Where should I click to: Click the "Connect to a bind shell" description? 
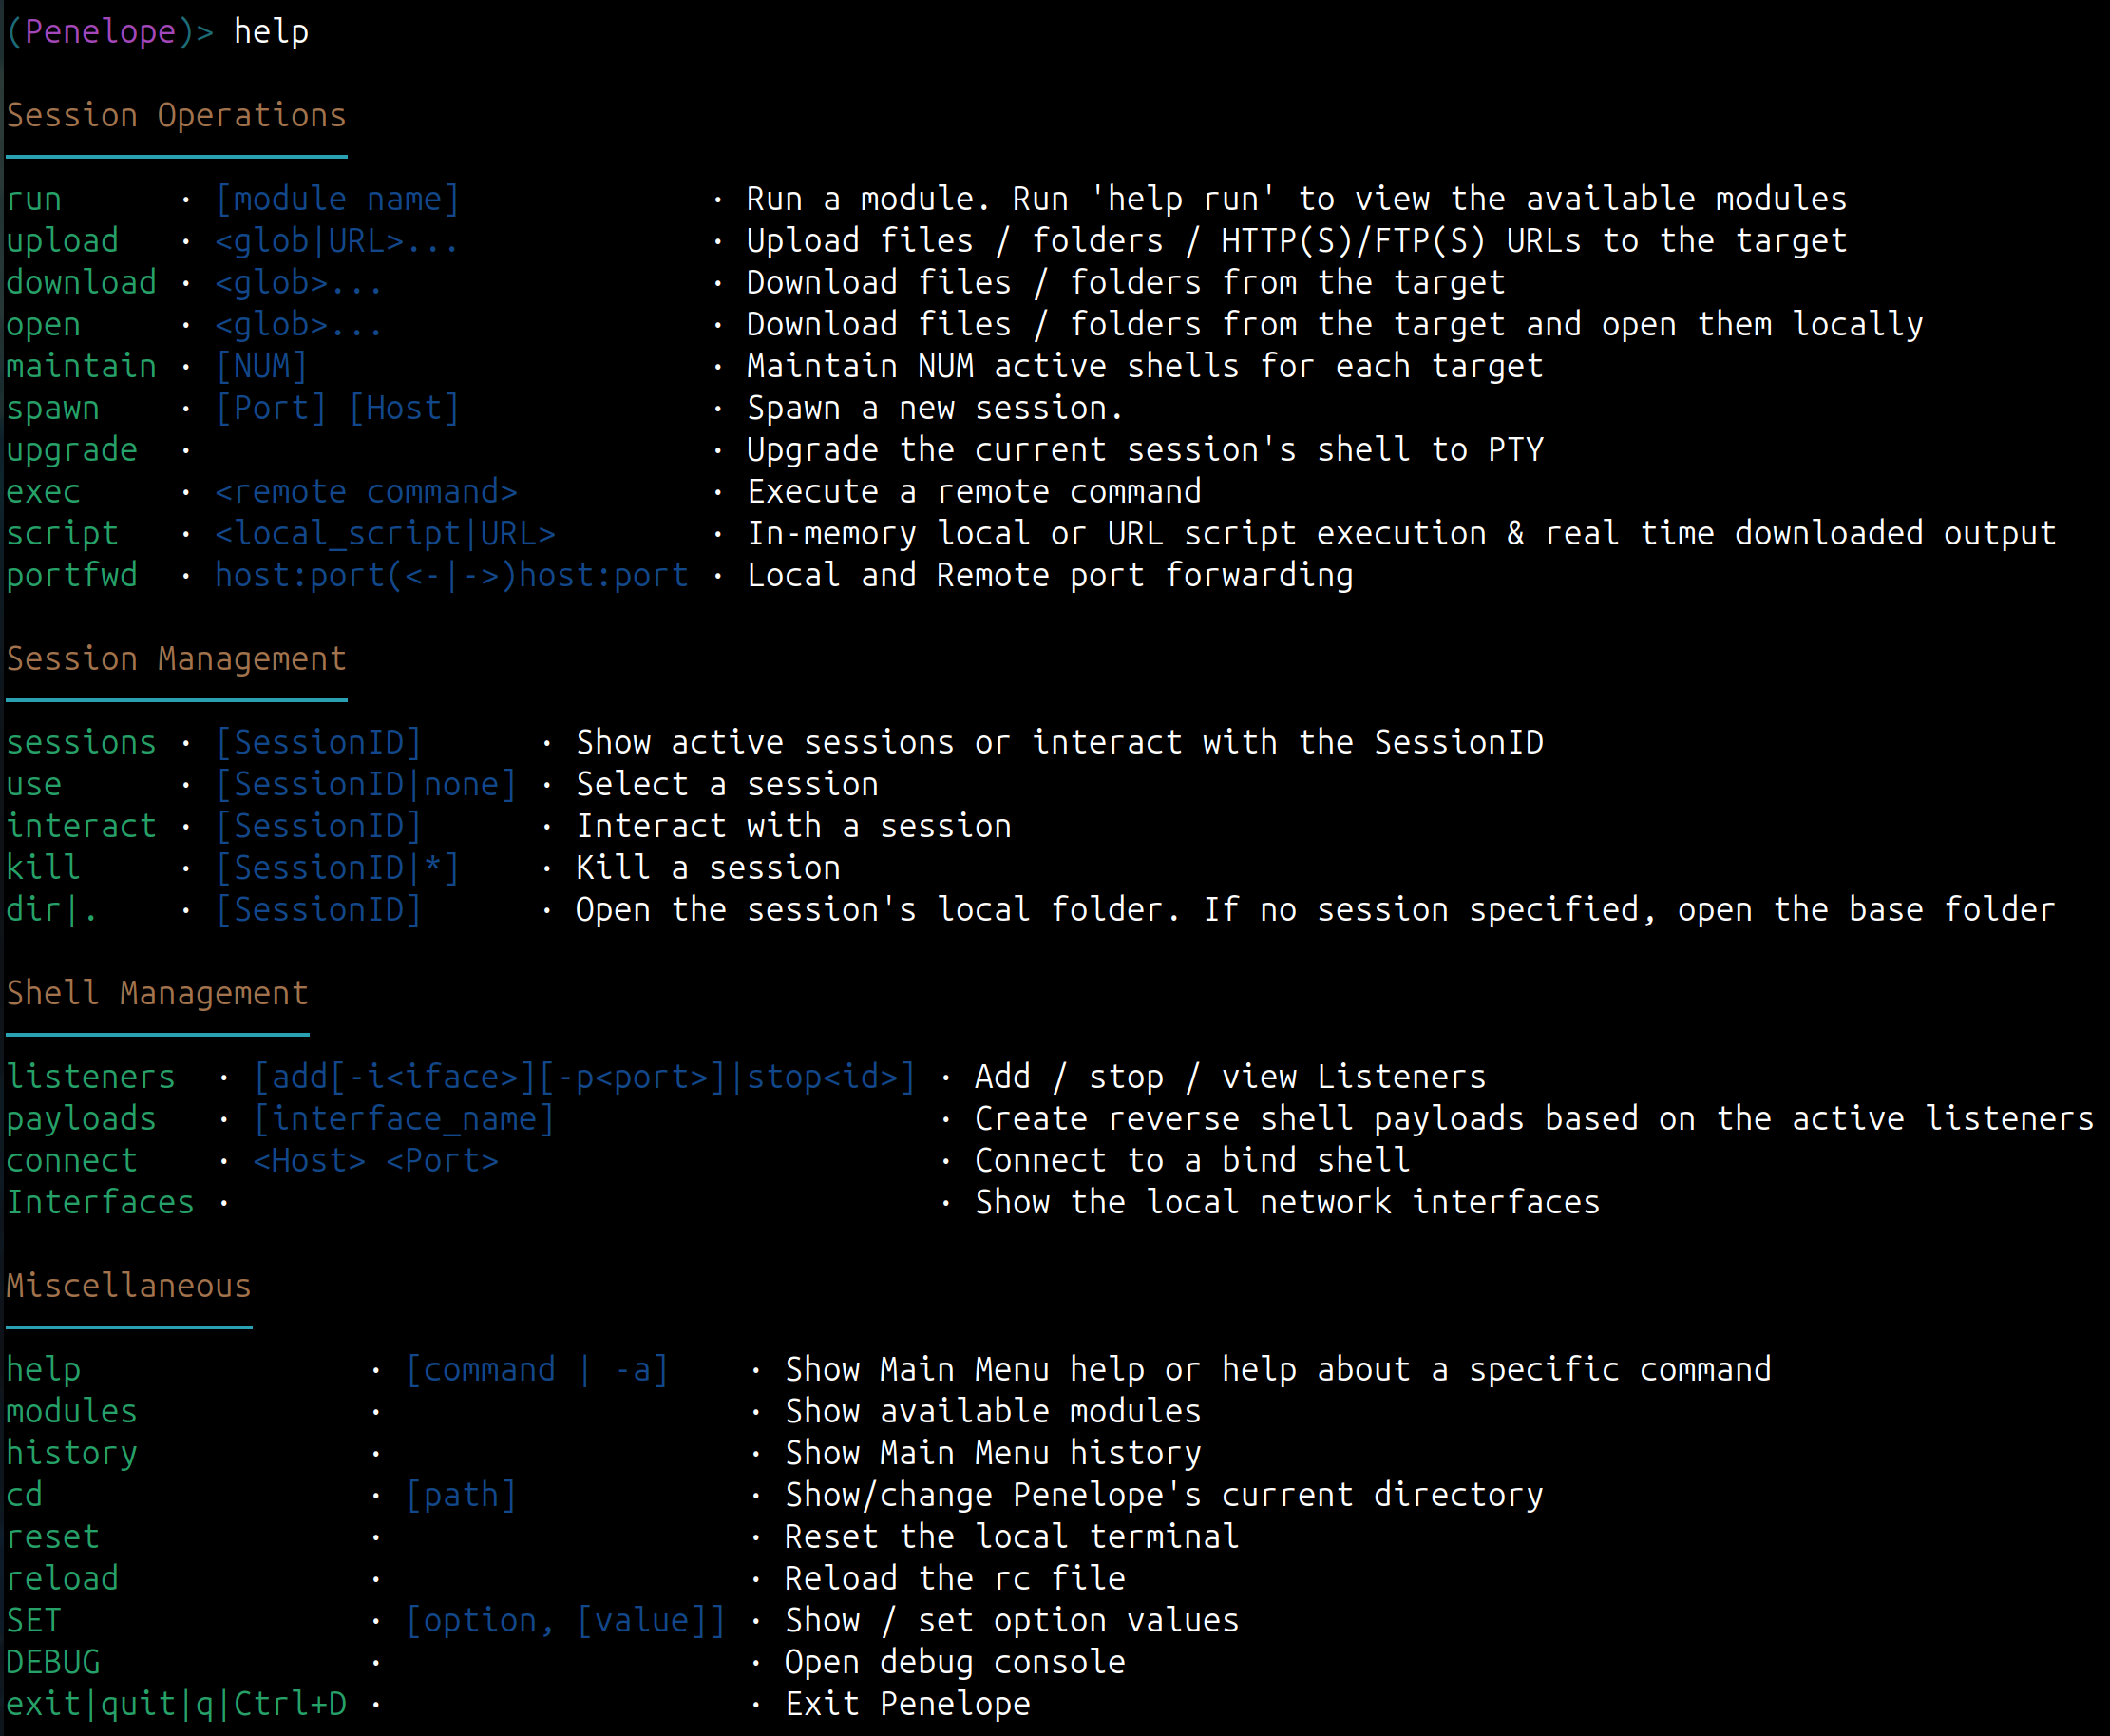(x=1192, y=1161)
